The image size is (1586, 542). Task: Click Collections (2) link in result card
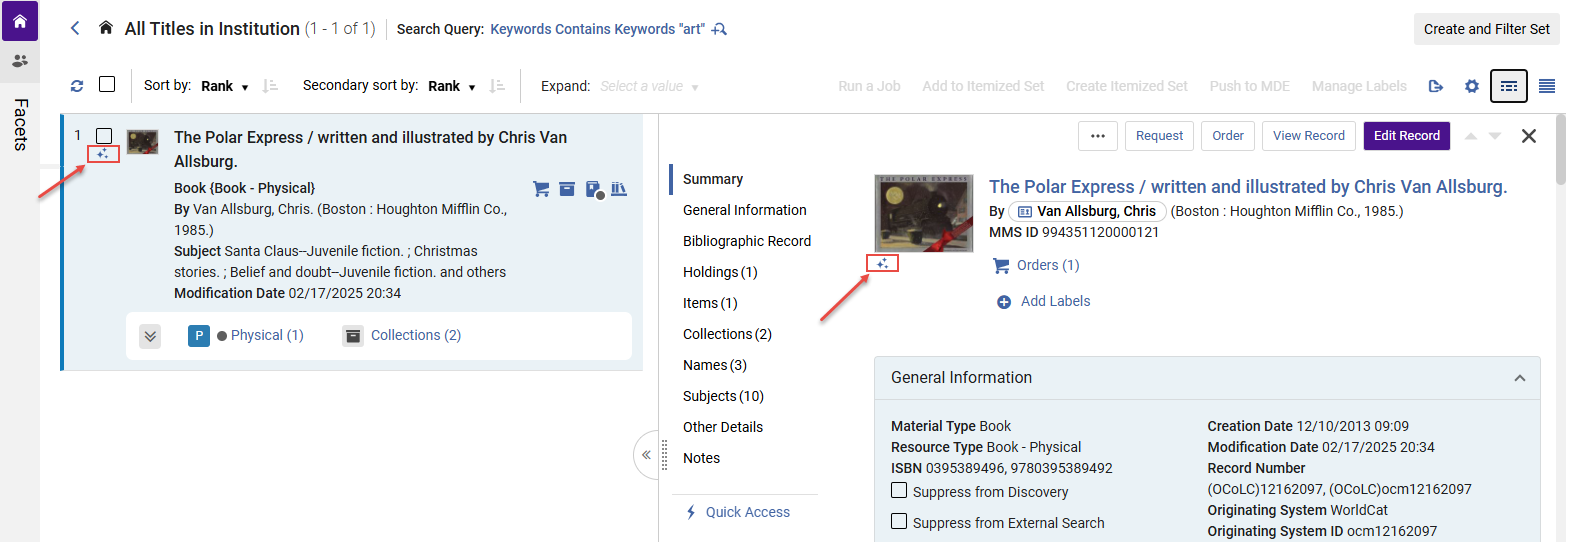[416, 336]
